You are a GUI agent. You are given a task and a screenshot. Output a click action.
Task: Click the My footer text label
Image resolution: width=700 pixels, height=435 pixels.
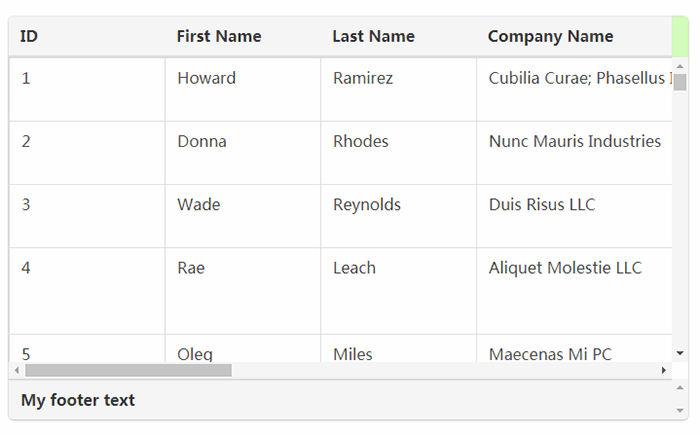pos(78,400)
